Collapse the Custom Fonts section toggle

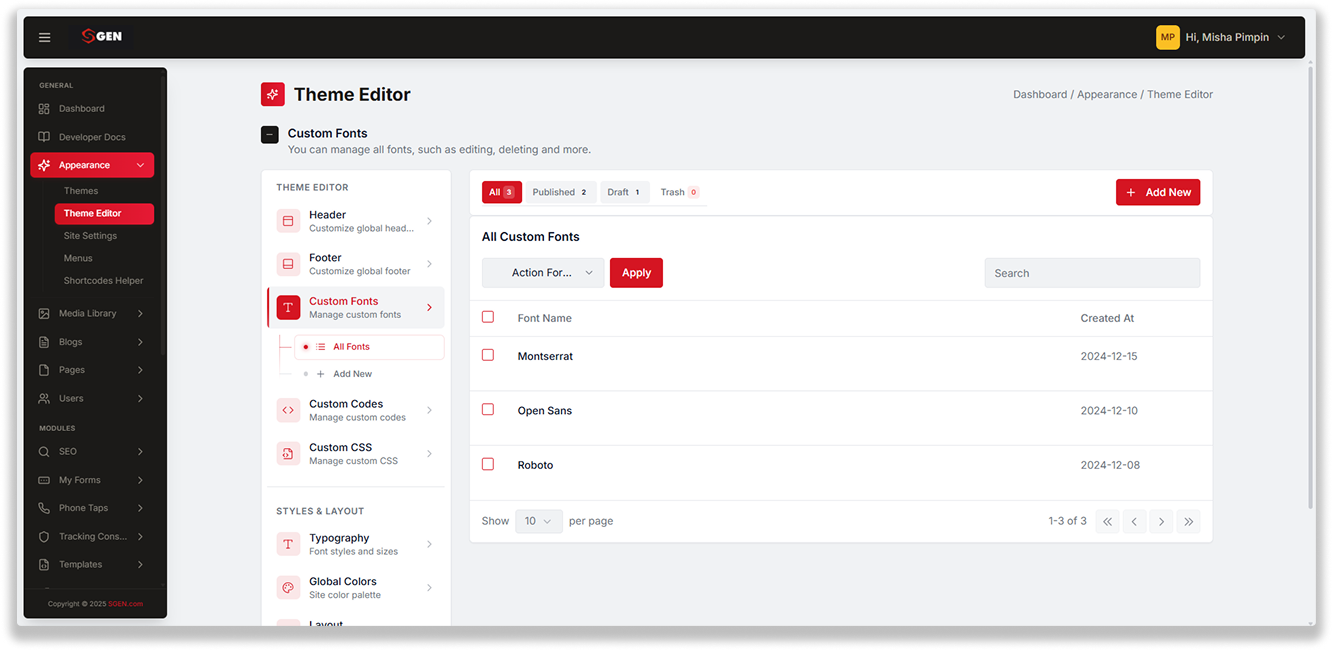point(270,134)
